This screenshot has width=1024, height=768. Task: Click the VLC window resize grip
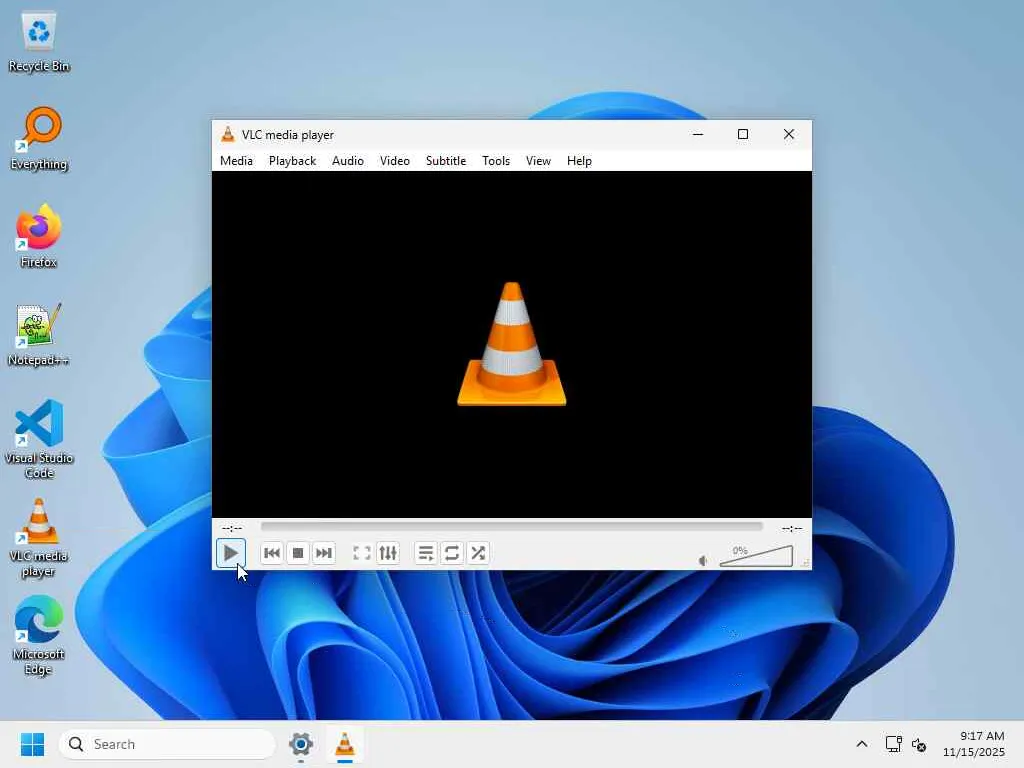click(x=805, y=563)
